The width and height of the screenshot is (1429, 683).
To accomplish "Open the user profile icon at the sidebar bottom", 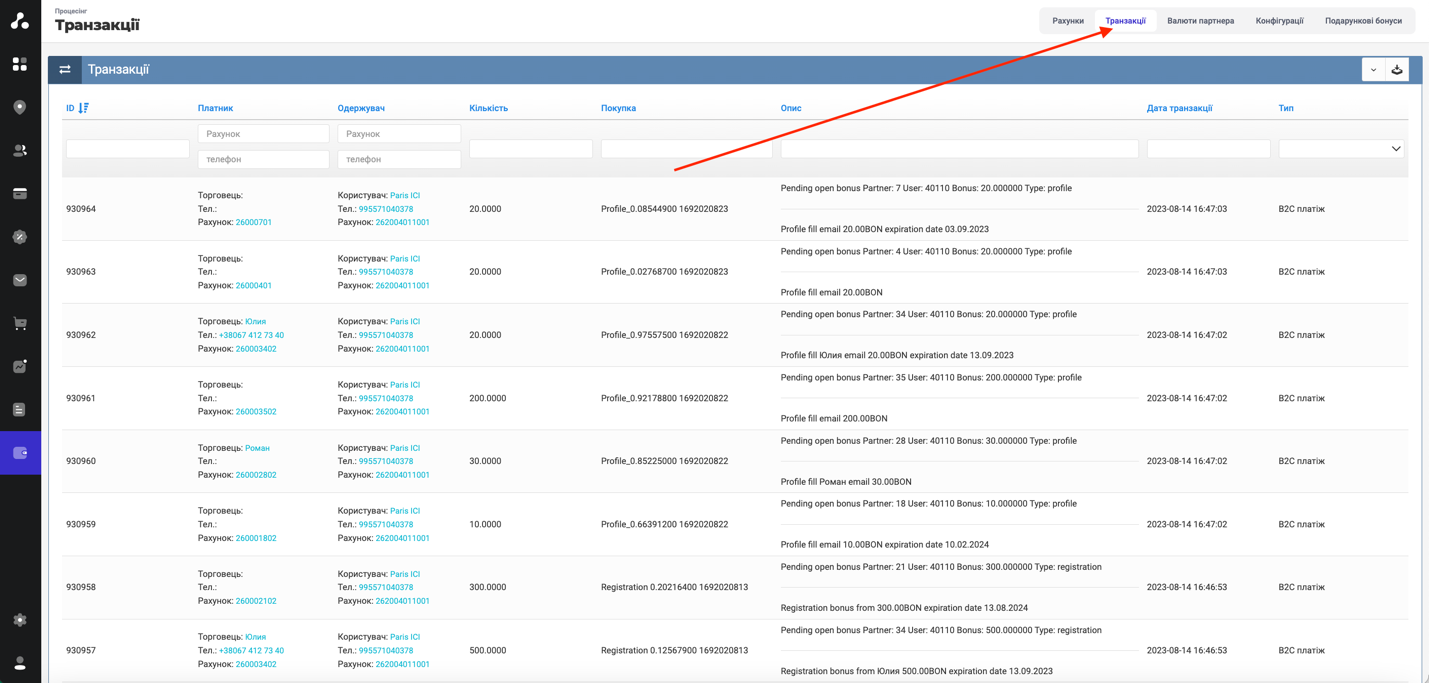I will click(20, 663).
